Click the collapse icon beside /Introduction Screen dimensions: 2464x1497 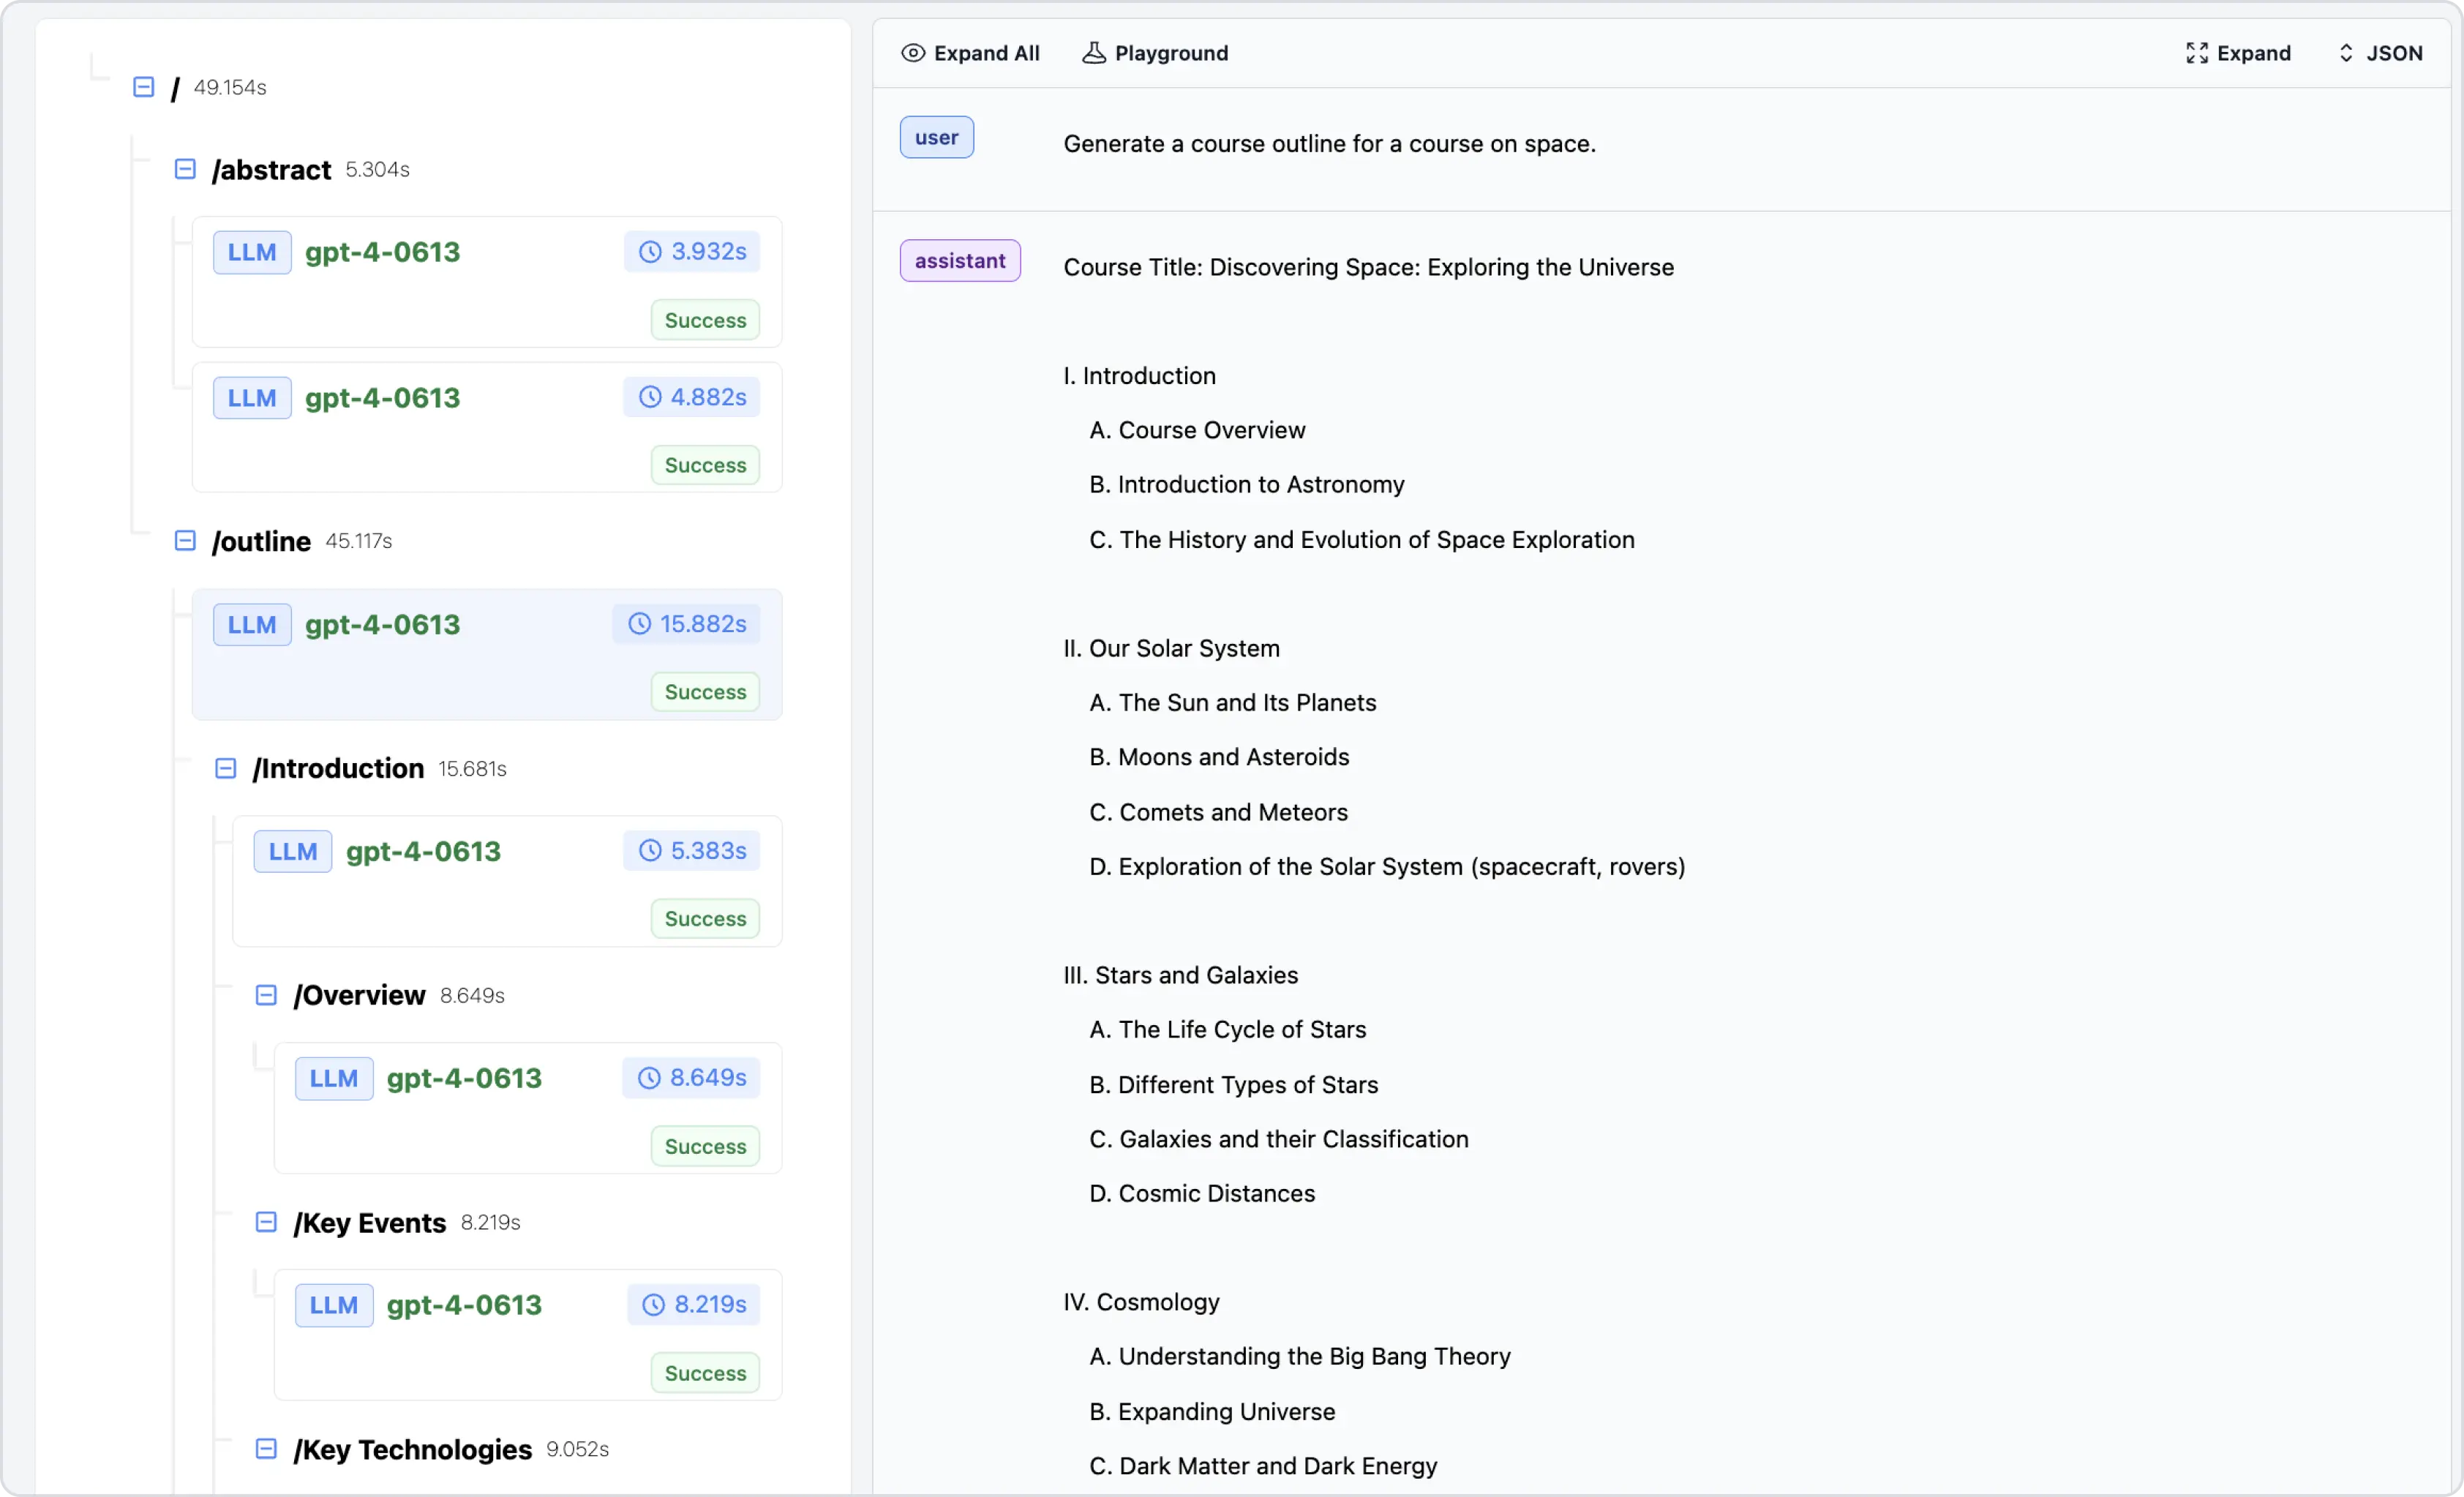click(x=225, y=768)
